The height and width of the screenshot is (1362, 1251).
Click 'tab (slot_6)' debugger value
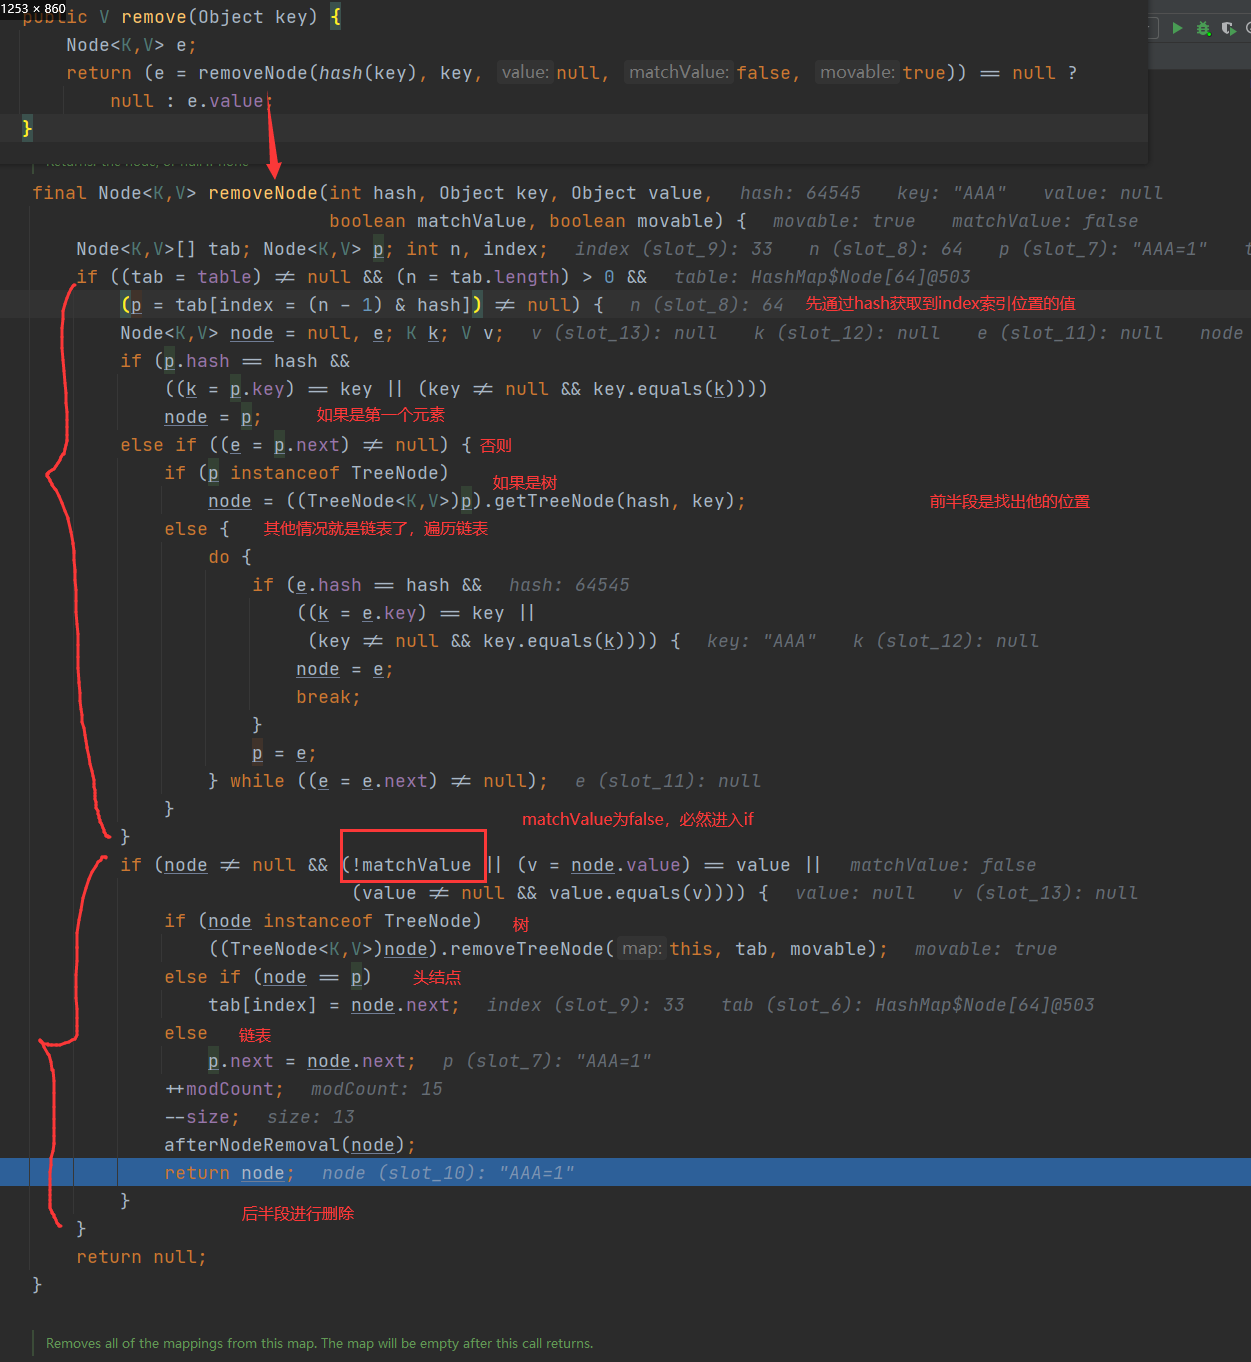point(908,1005)
